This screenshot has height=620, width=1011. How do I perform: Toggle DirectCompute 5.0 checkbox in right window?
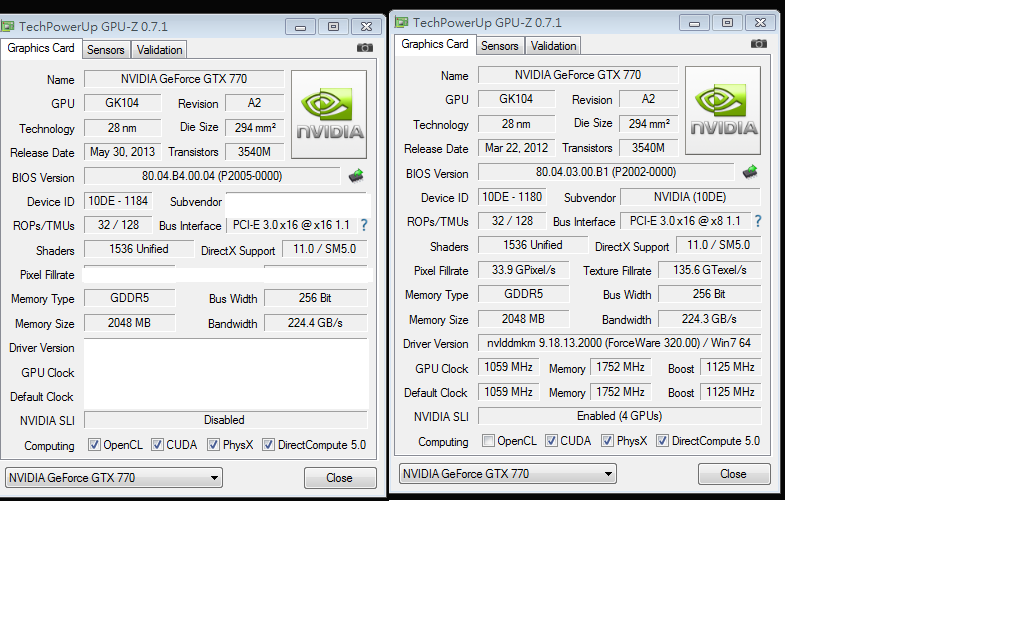[x=663, y=441]
